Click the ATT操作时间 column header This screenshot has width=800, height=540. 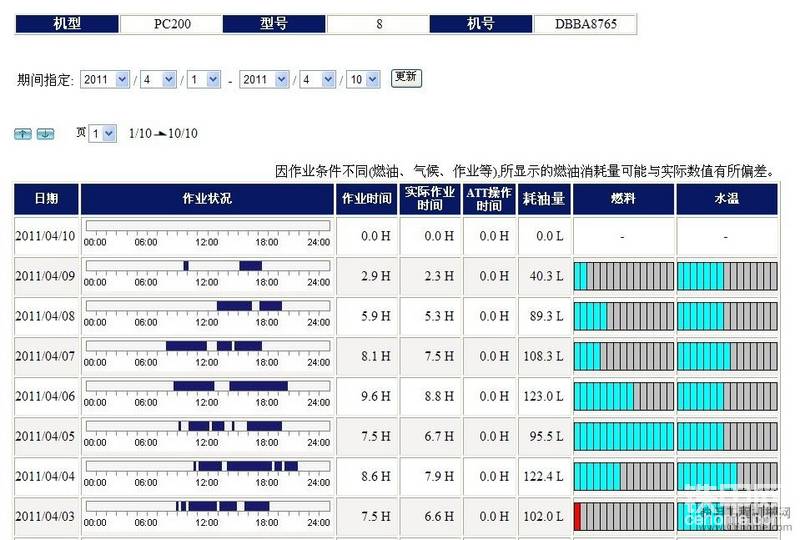(489, 199)
